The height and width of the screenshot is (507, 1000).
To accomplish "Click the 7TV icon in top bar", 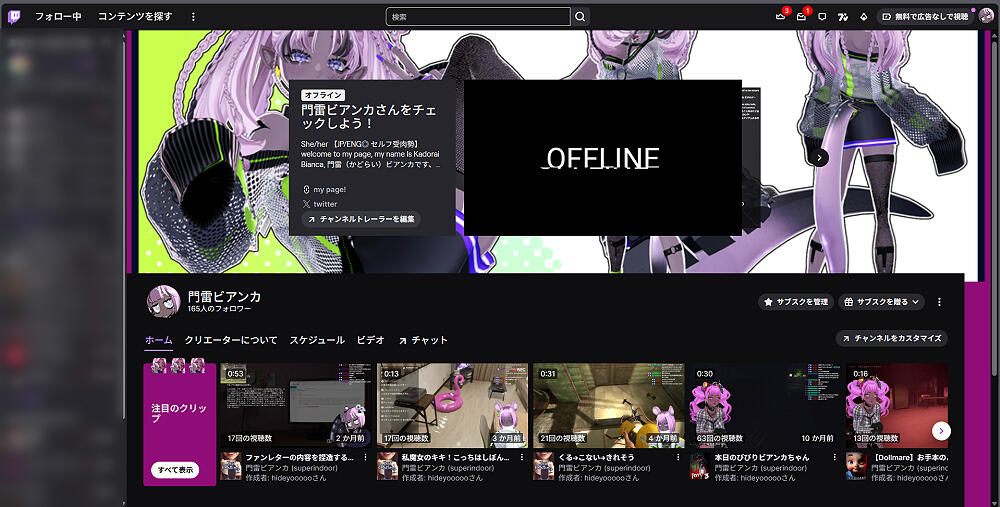I will click(x=842, y=17).
